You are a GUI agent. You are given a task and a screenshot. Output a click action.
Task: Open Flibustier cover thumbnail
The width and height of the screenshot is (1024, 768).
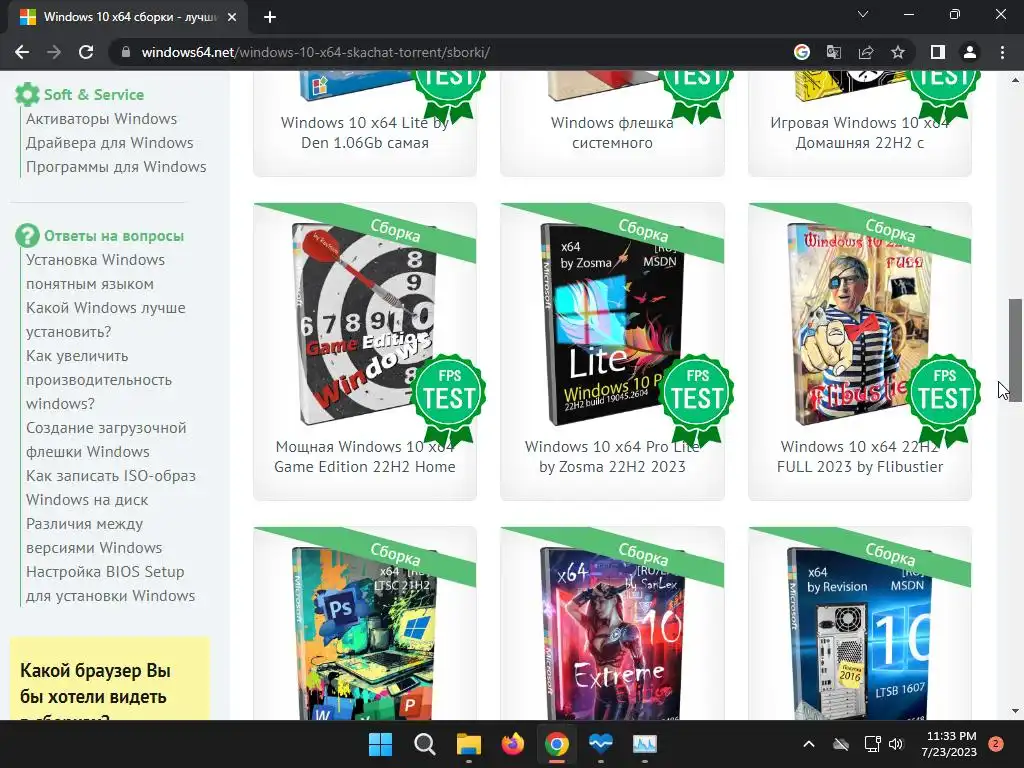[x=859, y=324]
